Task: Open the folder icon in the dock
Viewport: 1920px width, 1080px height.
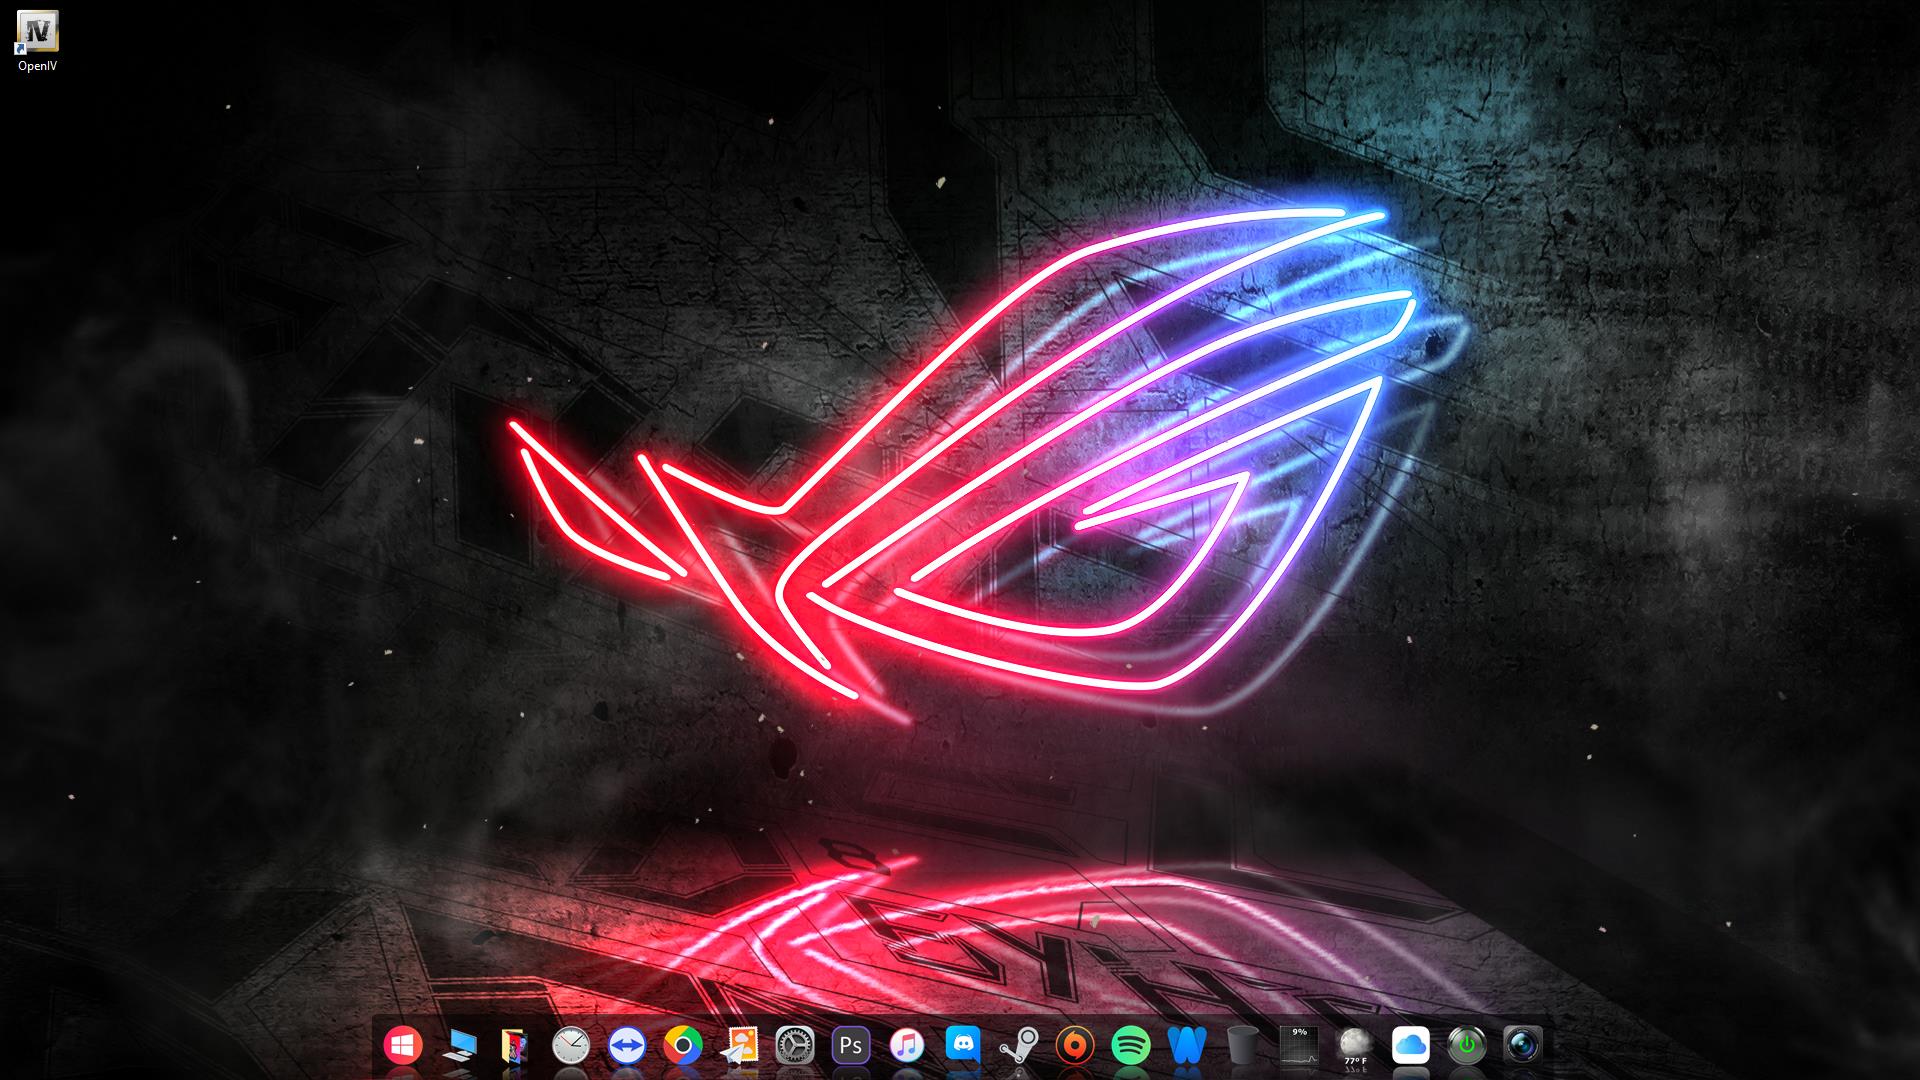Action: tap(515, 1046)
